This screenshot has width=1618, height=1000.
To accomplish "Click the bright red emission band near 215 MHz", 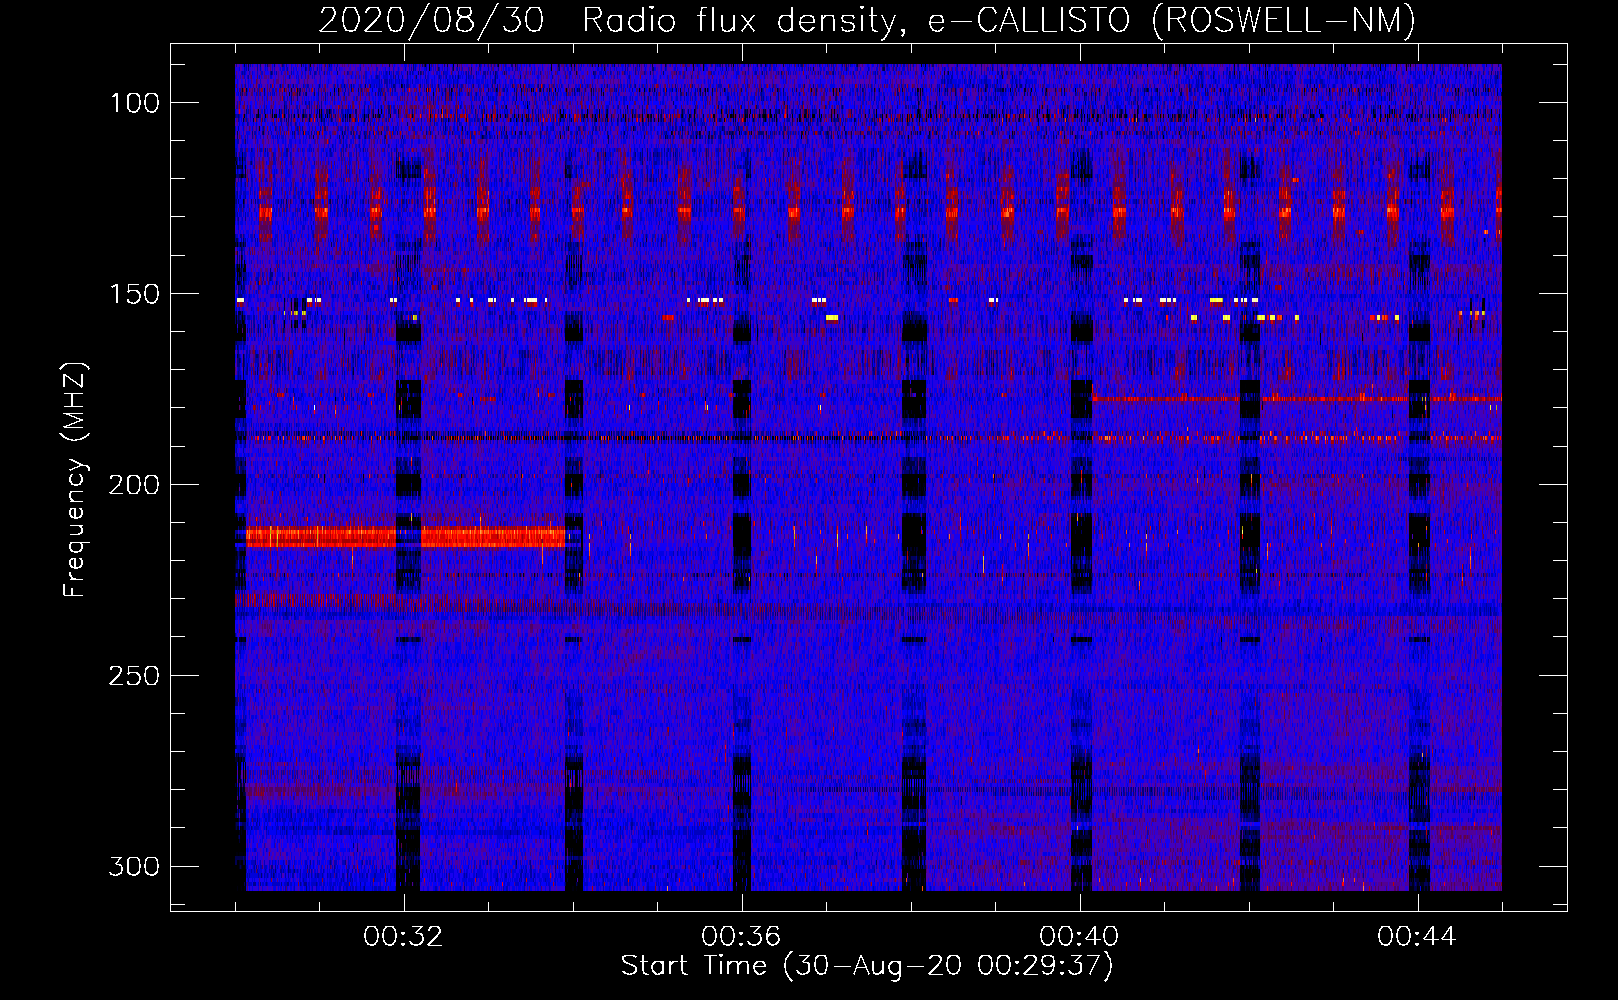I will tap(406, 537).
